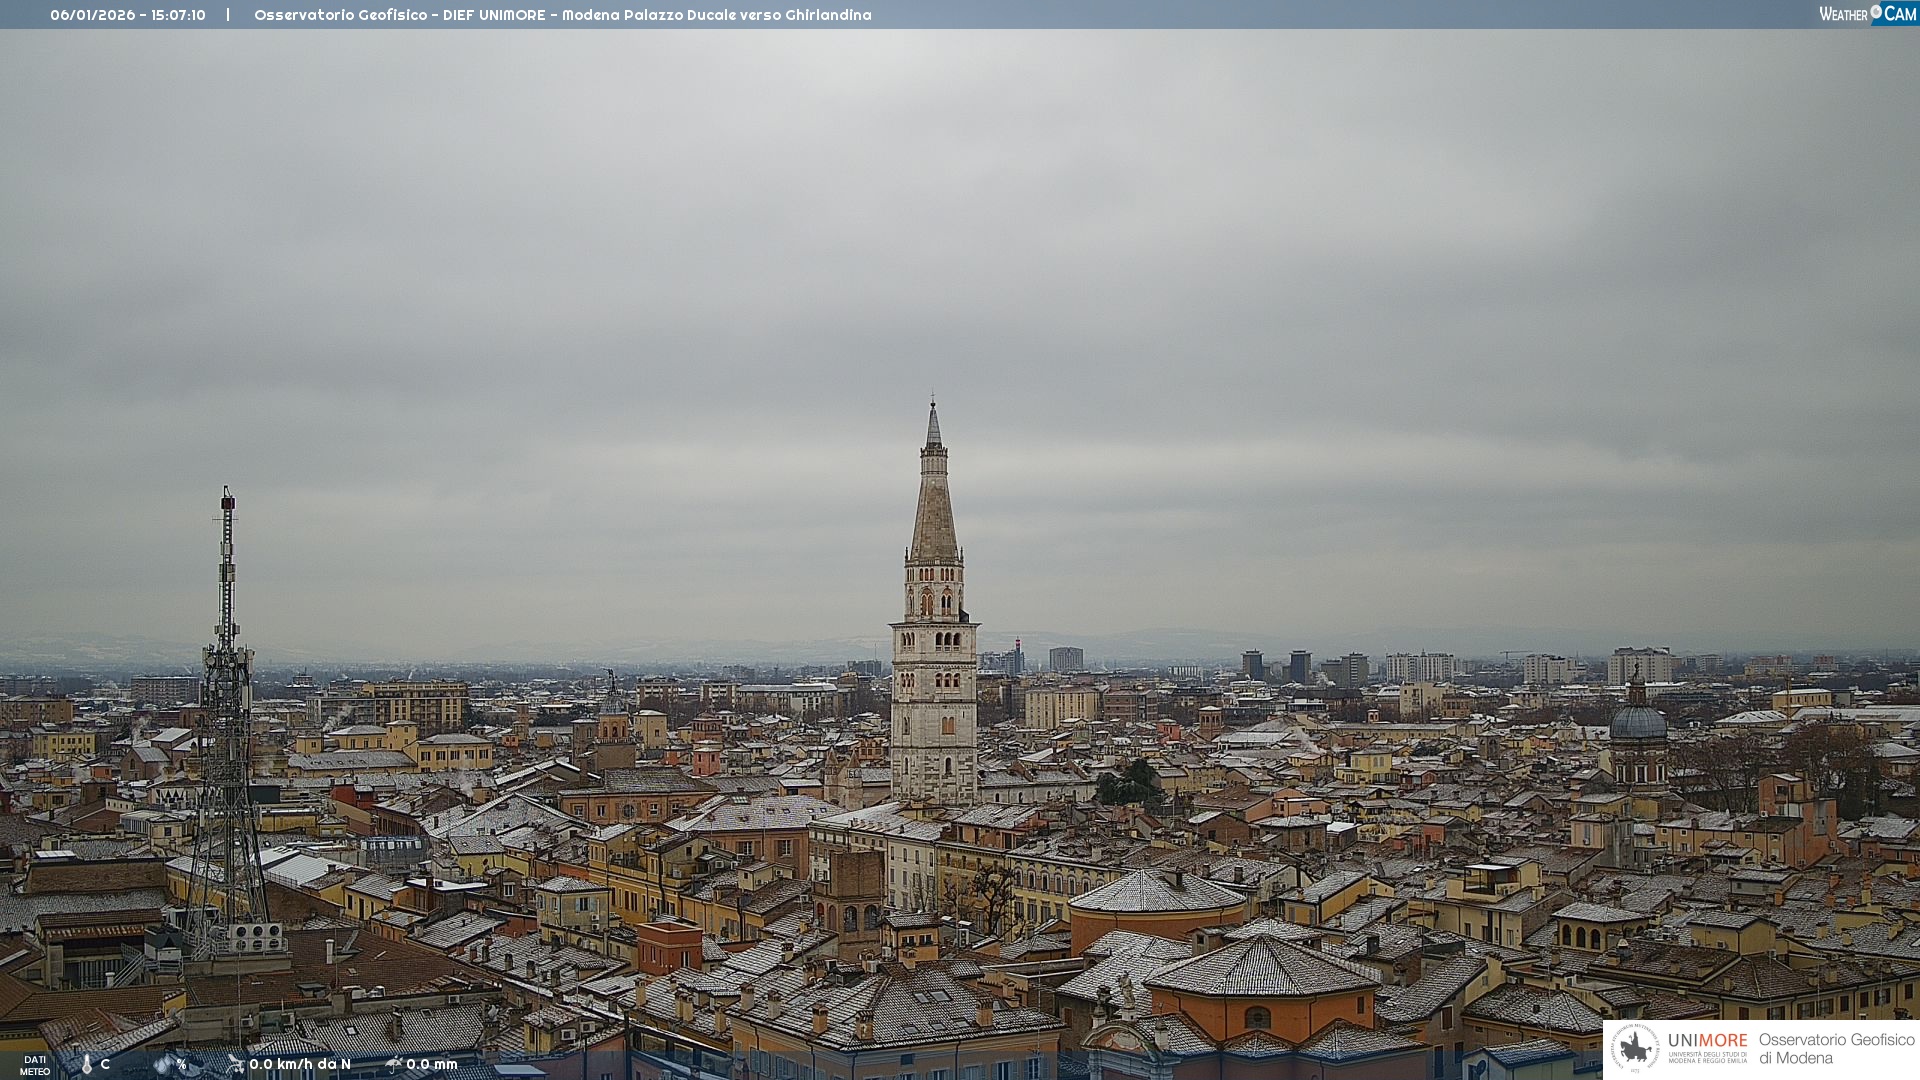Click the 0.0 km/h da N reading
1920x1080 pixels.
pos(300,1064)
